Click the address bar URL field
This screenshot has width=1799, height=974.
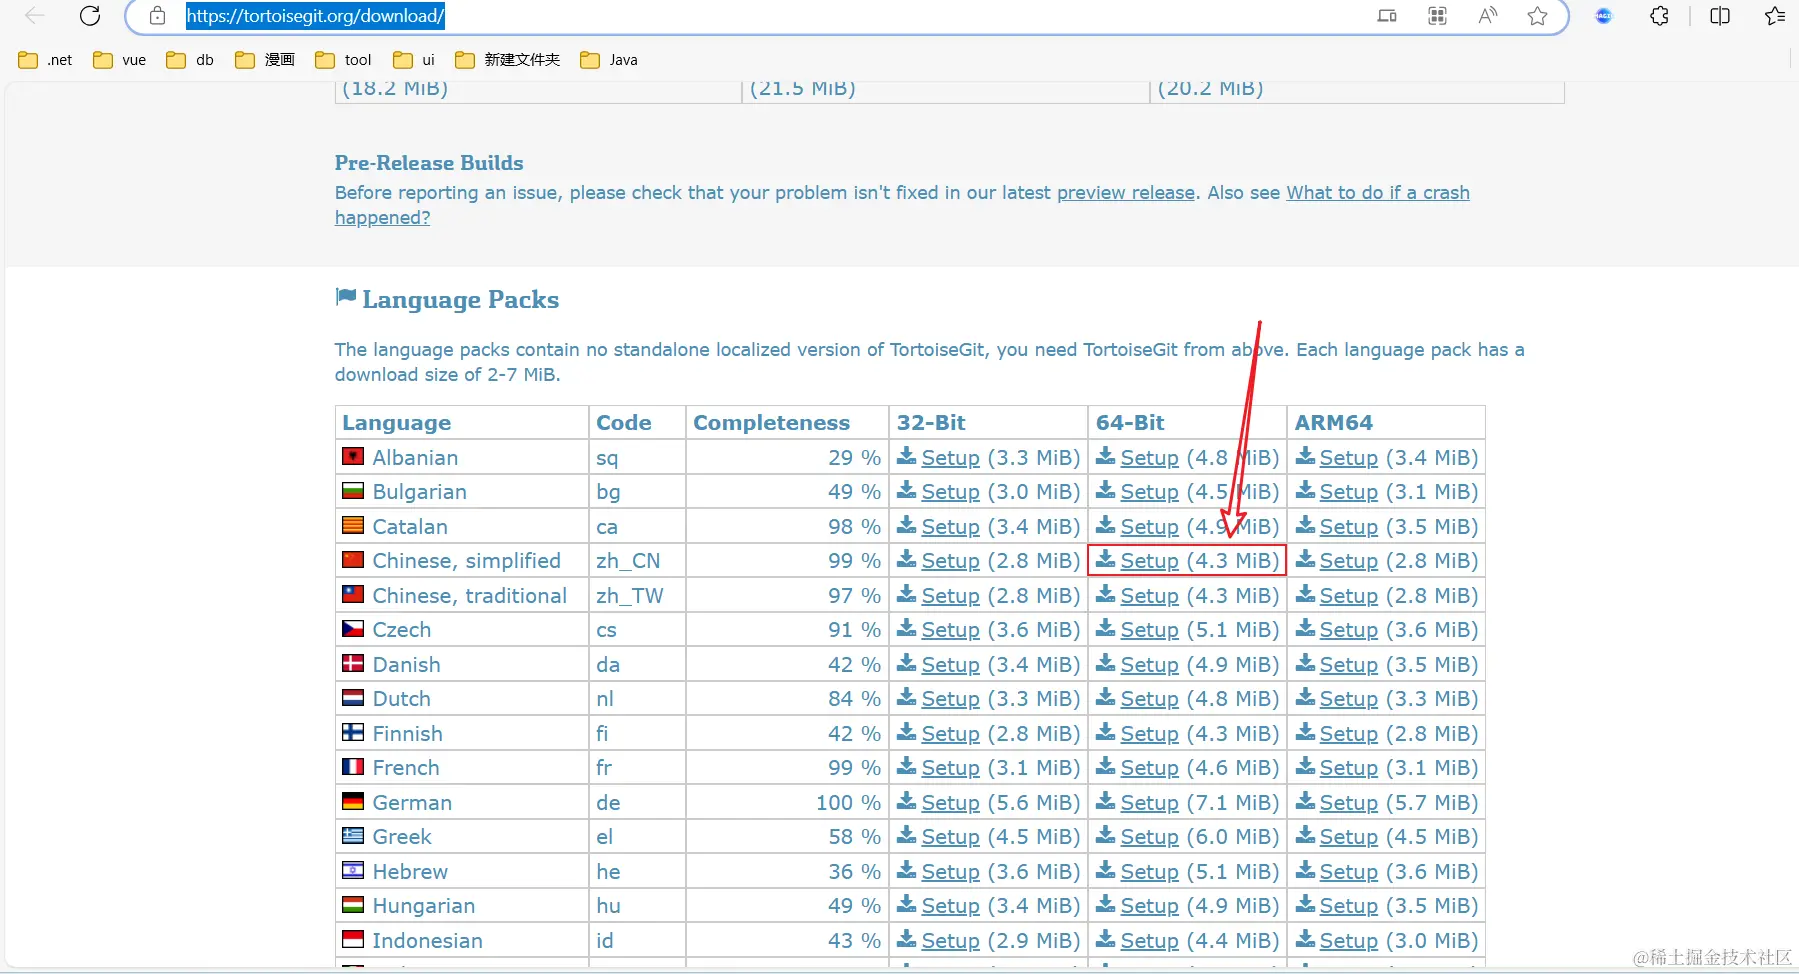pyautogui.click(x=315, y=16)
